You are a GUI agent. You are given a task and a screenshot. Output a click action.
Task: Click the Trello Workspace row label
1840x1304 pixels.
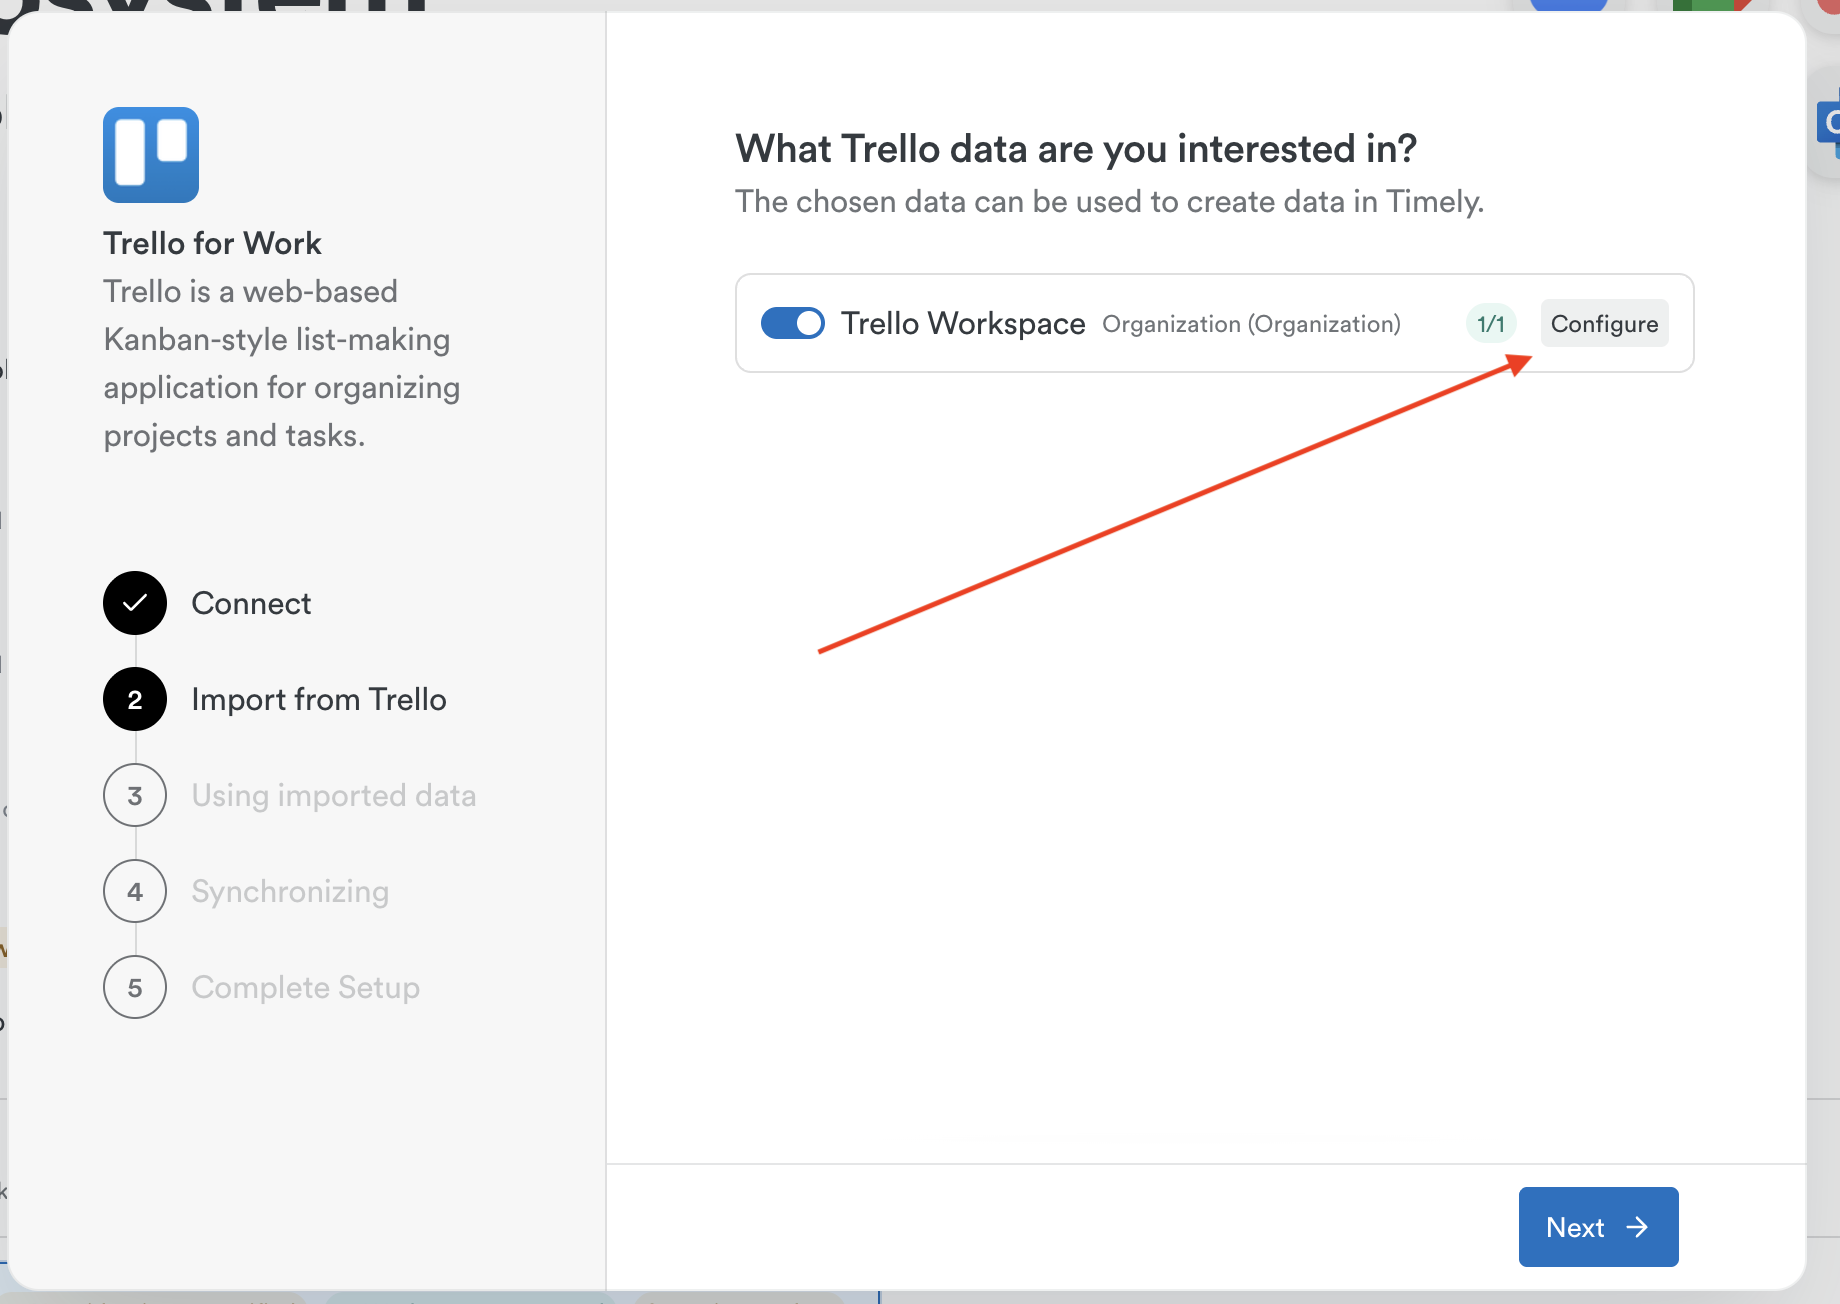[x=963, y=323]
